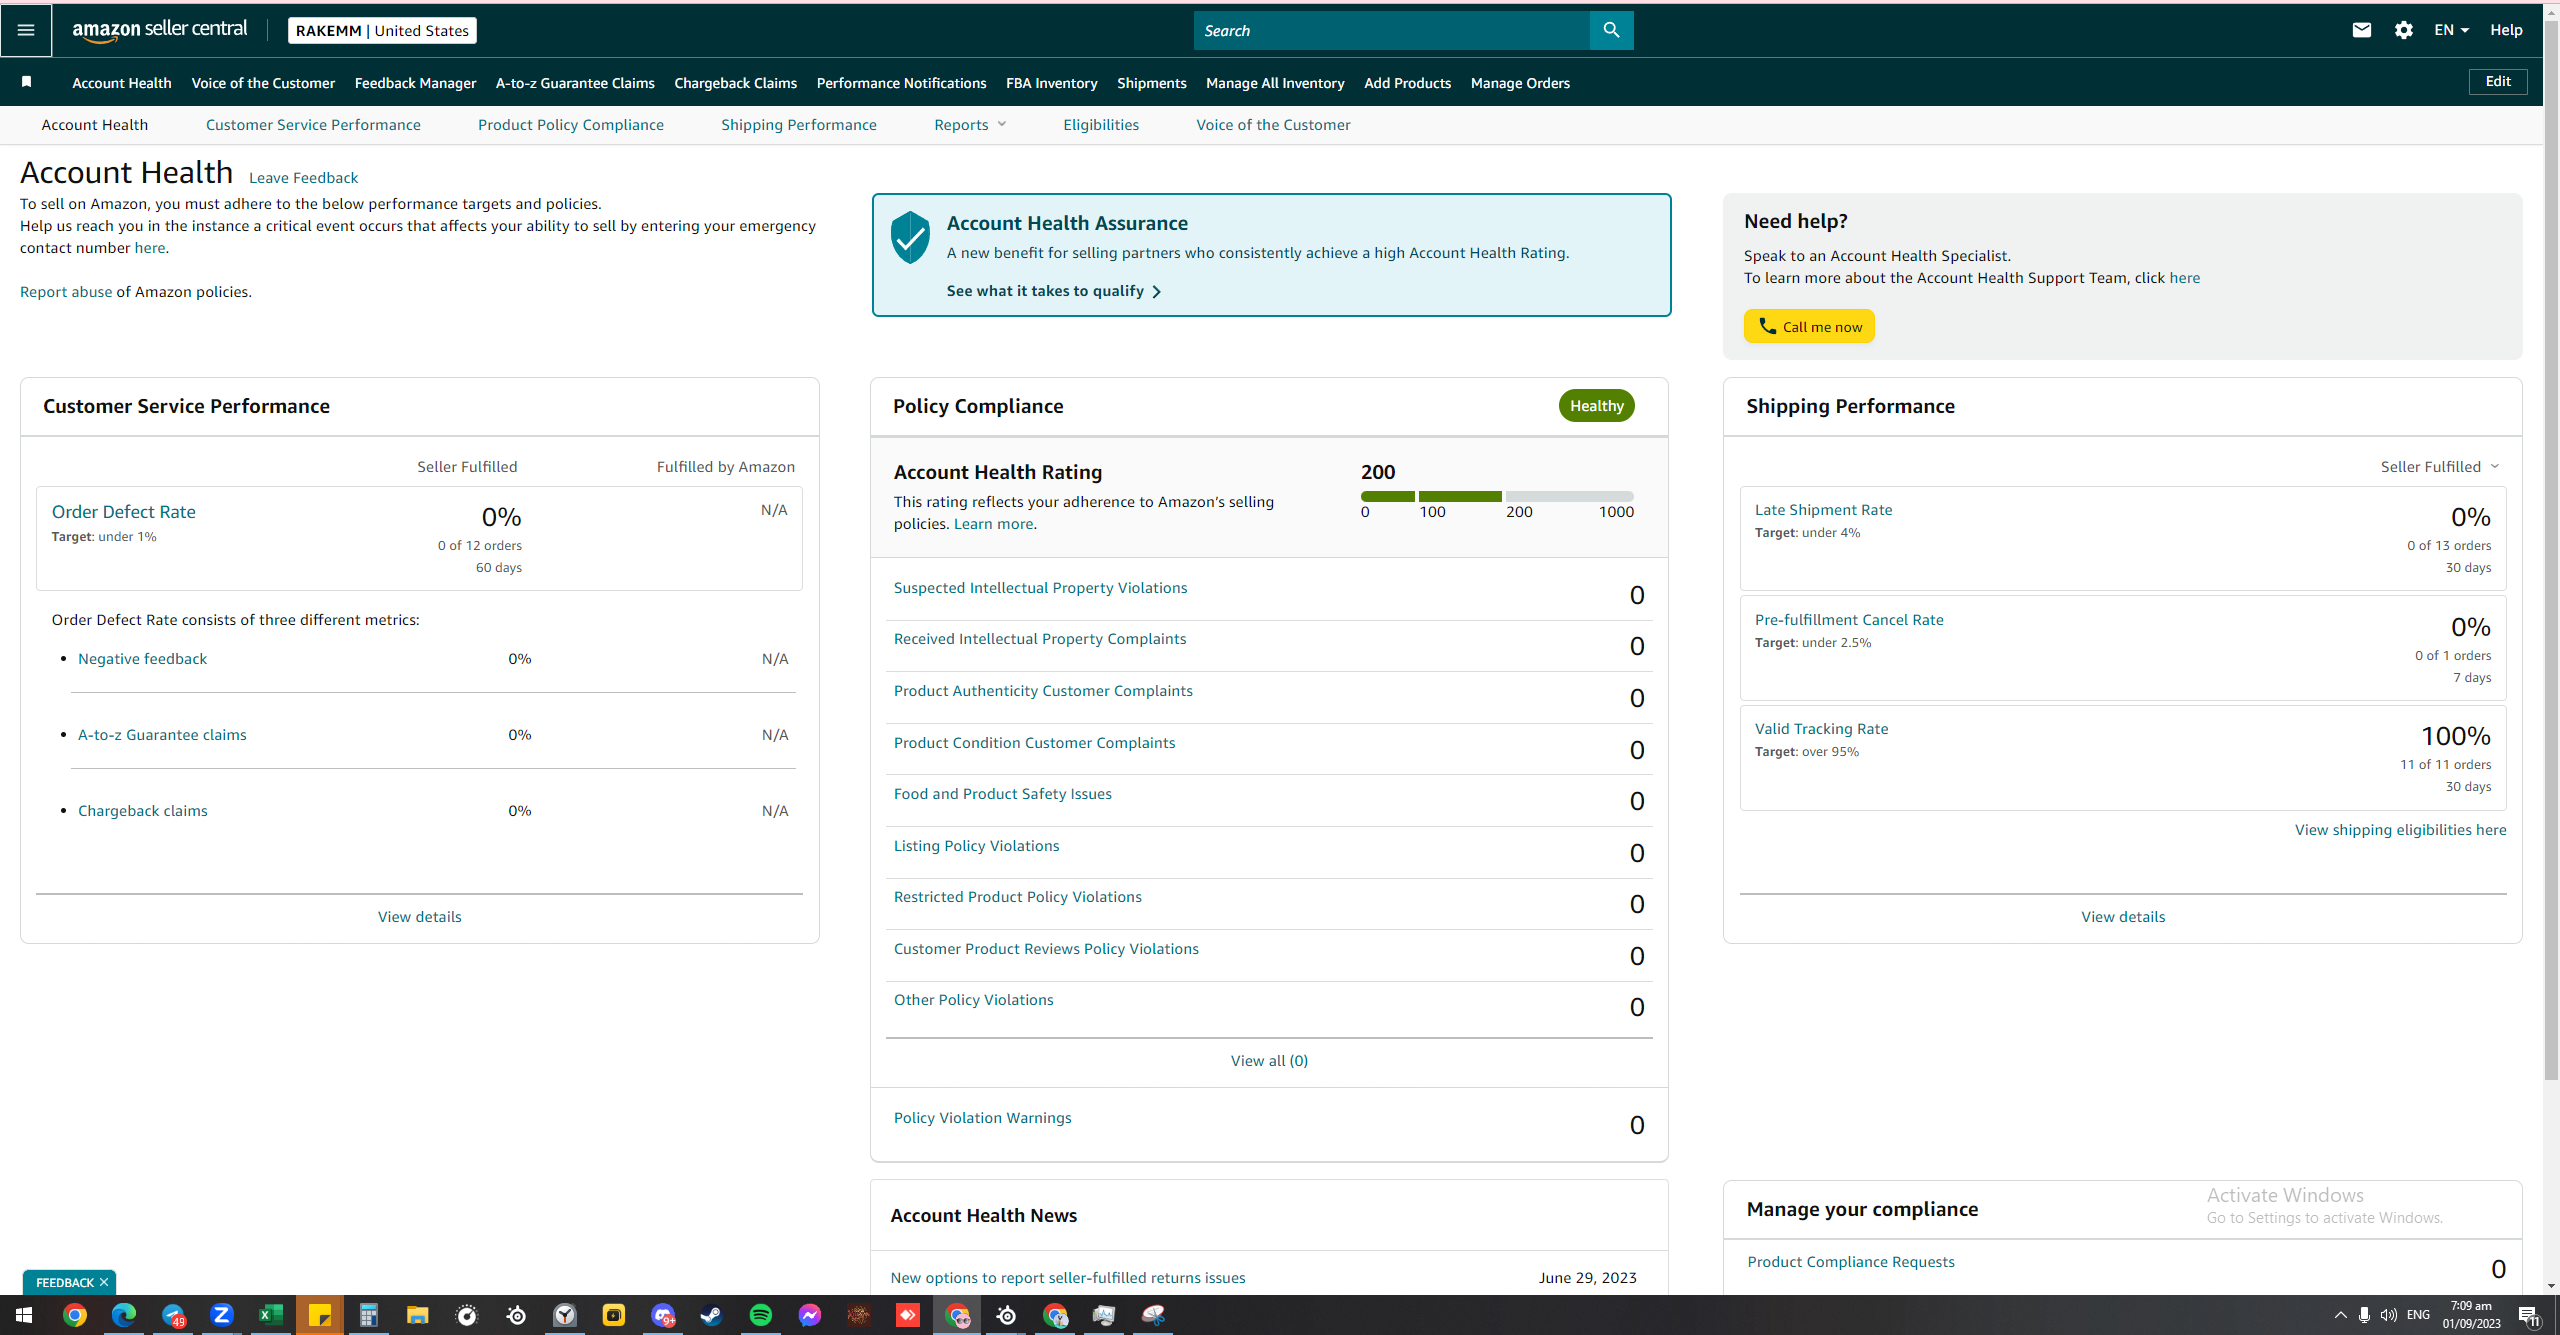Open the Valid Tracking Rate link
Viewport: 2560px width, 1335px height.
tap(1821, 729)
